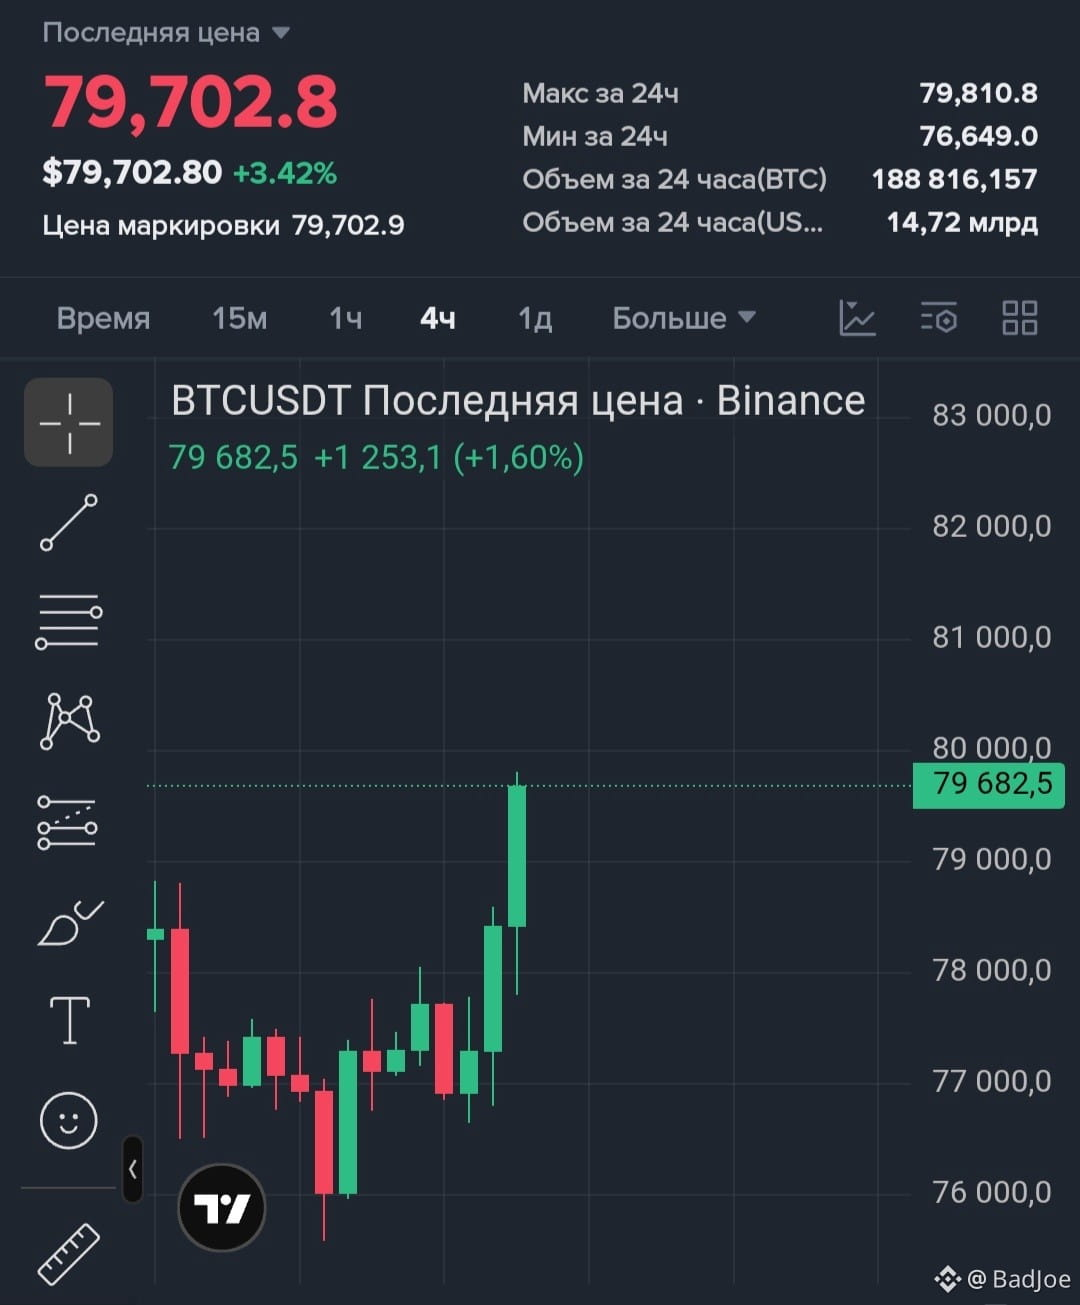
Task: Open the long/short position forecasting tool
Action: 68,822
